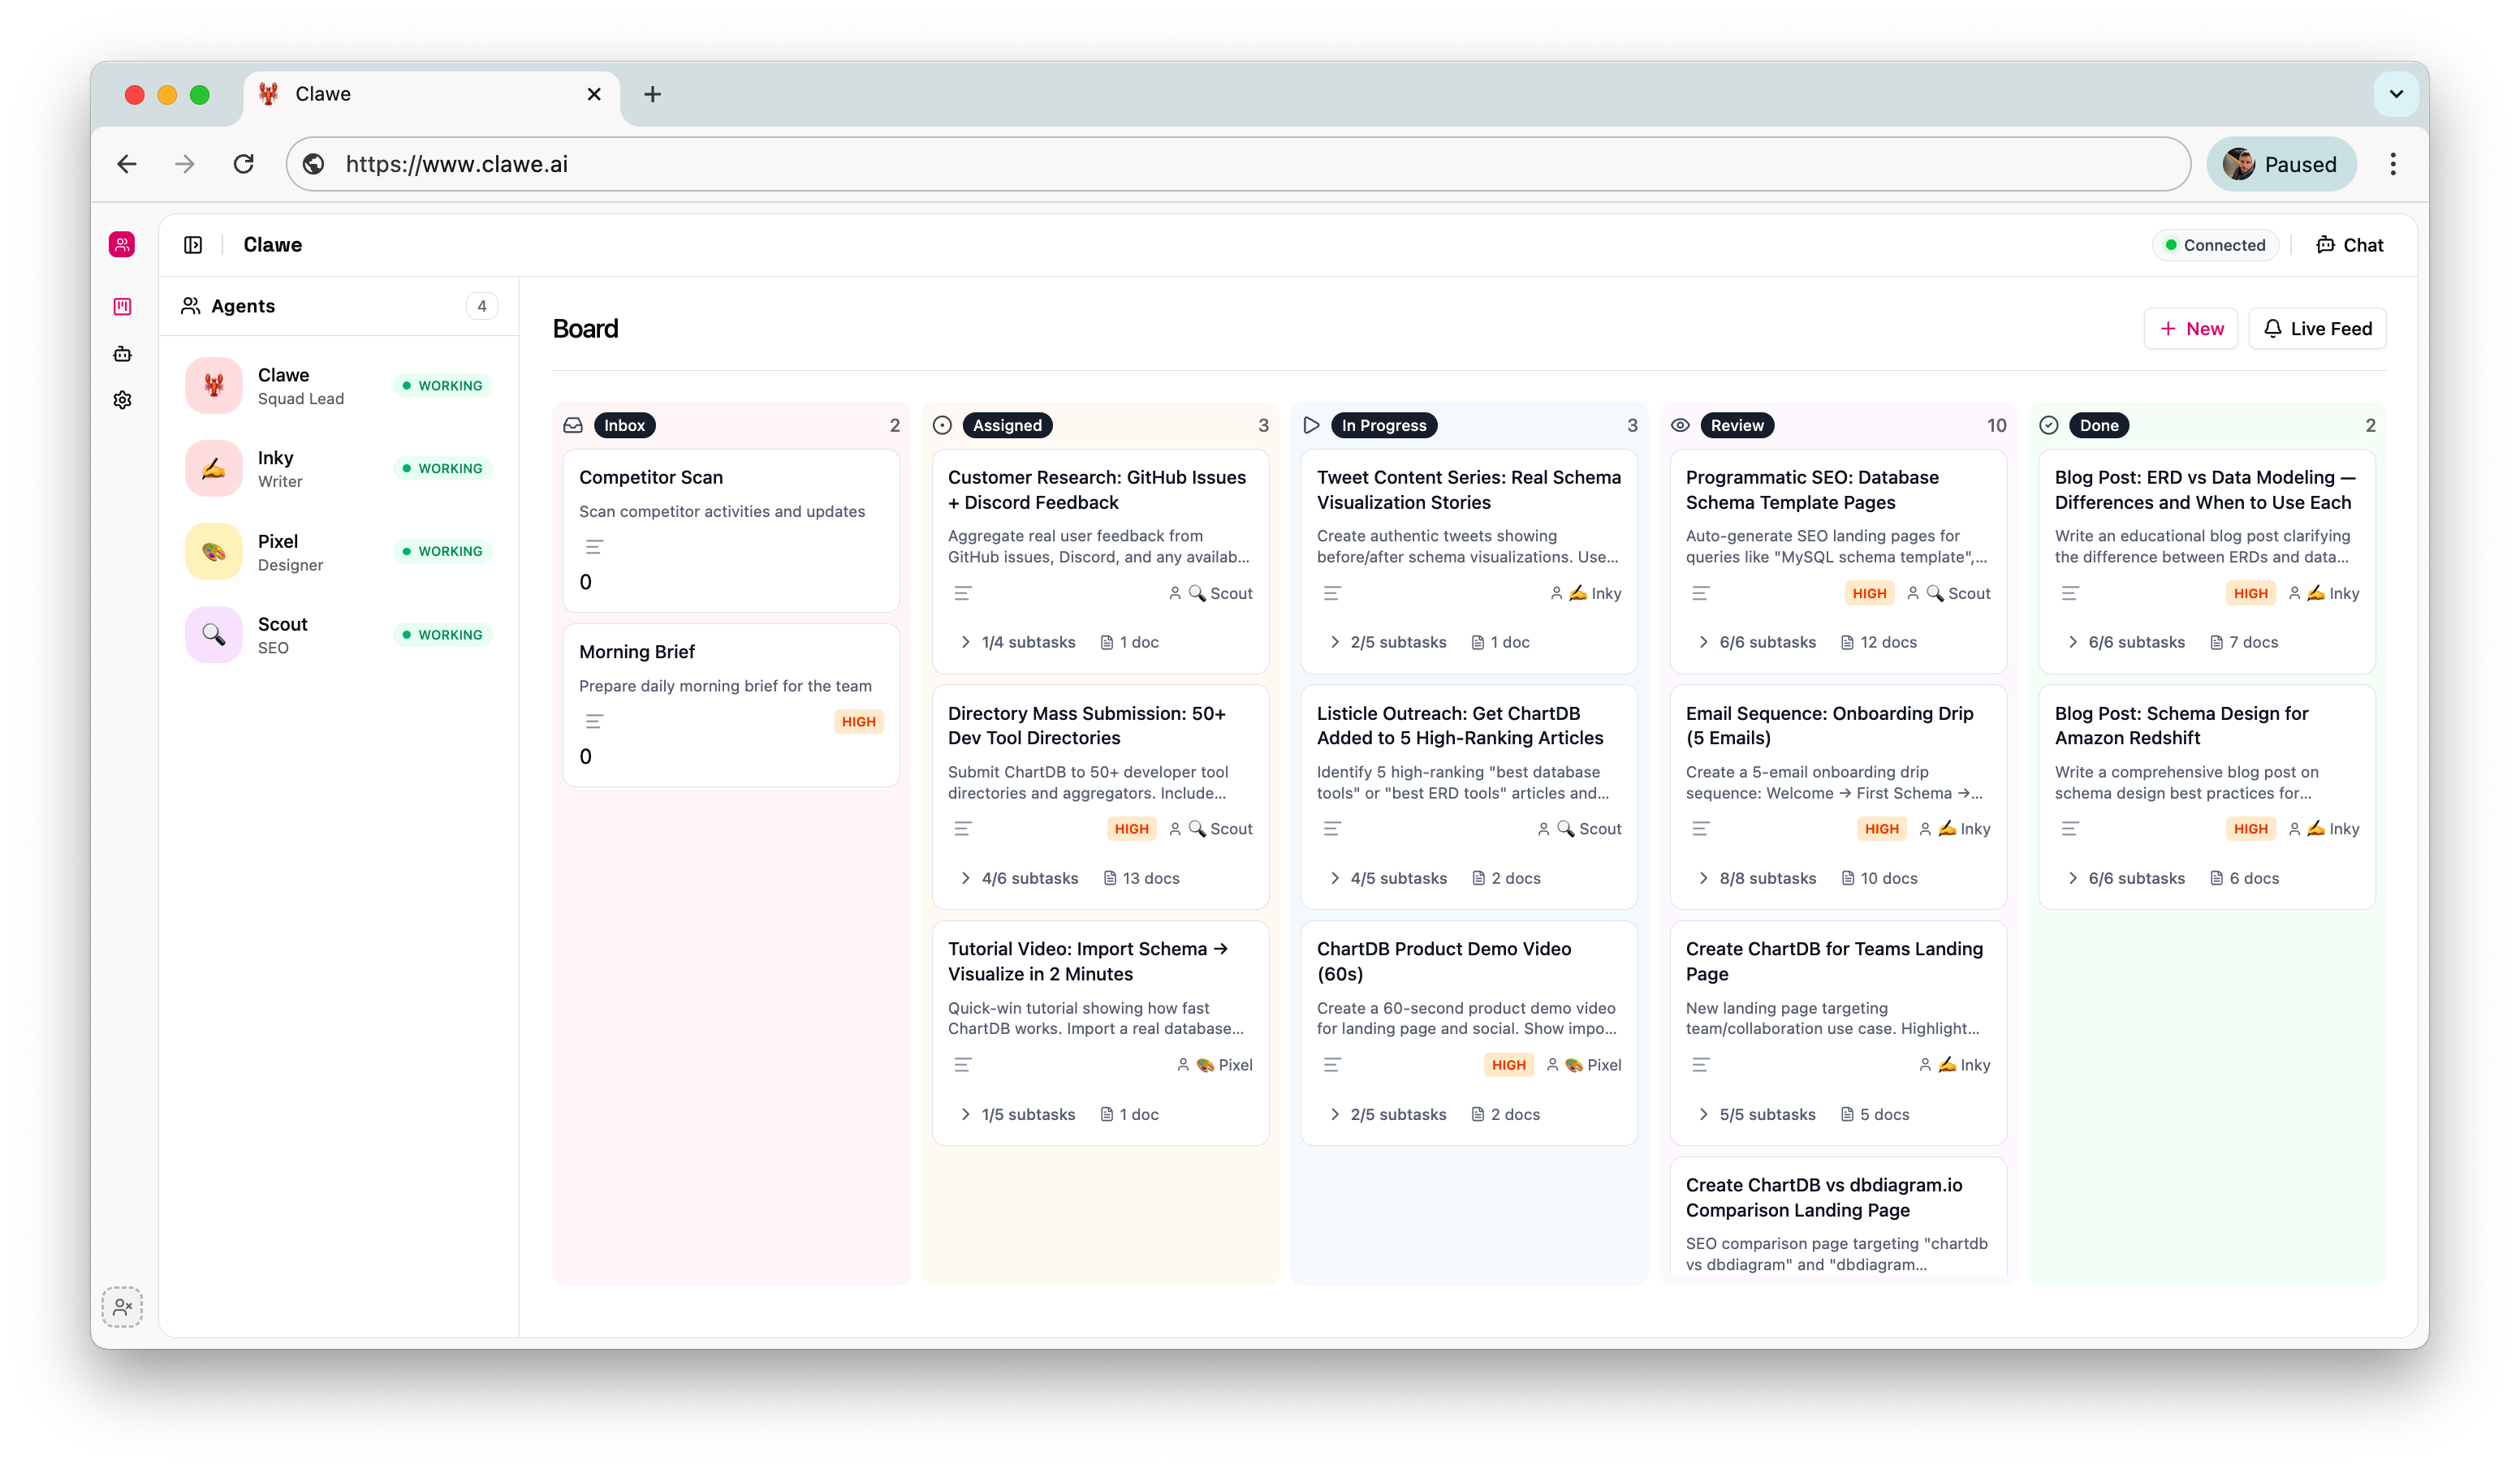
Task: Select the Agents icon in the left rail
Action: point(121,244)
